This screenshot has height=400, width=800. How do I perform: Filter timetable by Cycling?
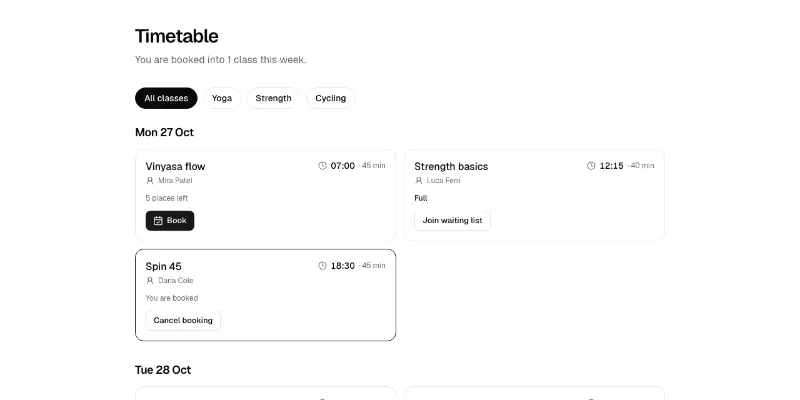point(331,98)
